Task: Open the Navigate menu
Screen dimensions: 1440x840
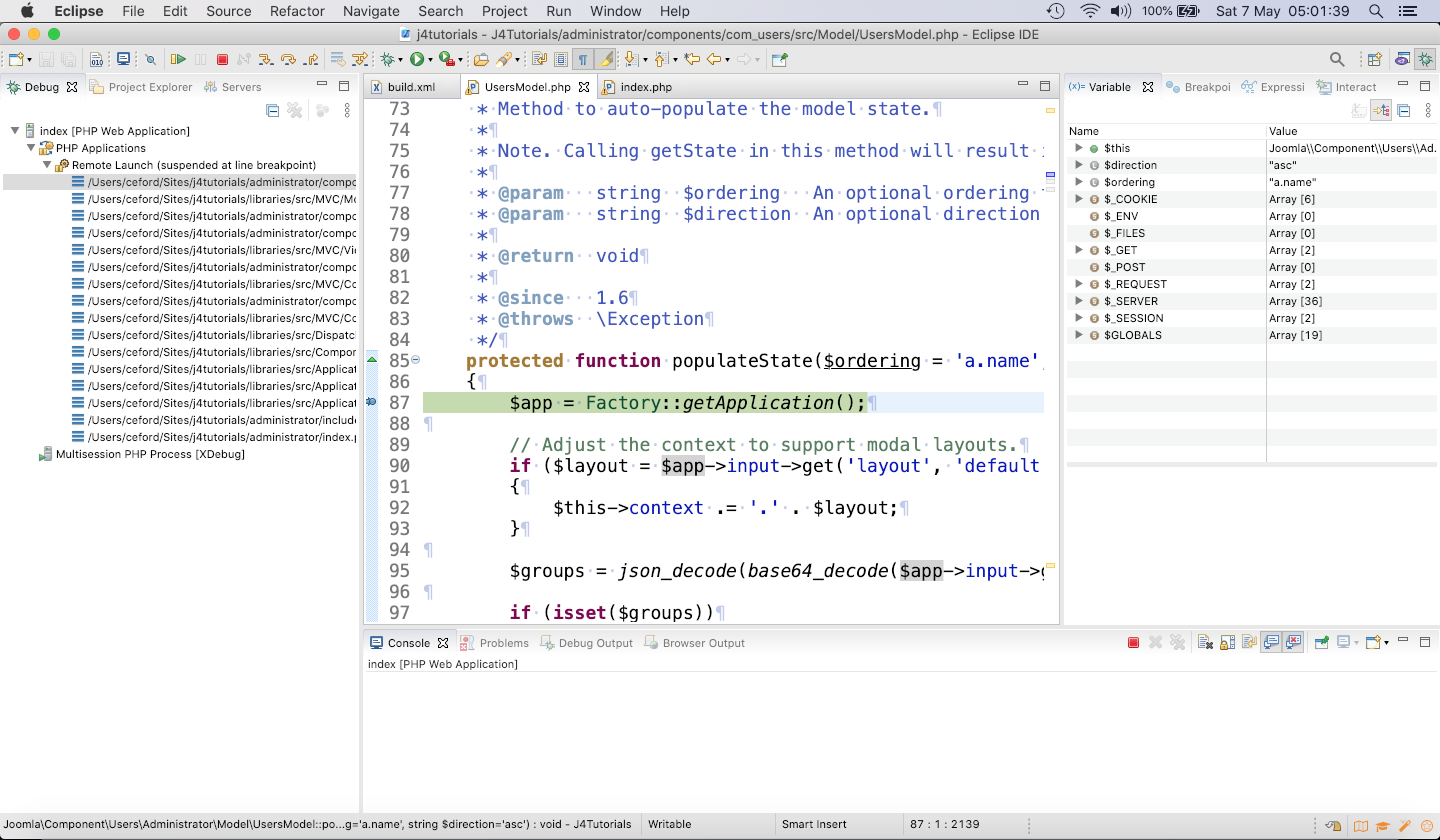Action: (x=371, y=12)
